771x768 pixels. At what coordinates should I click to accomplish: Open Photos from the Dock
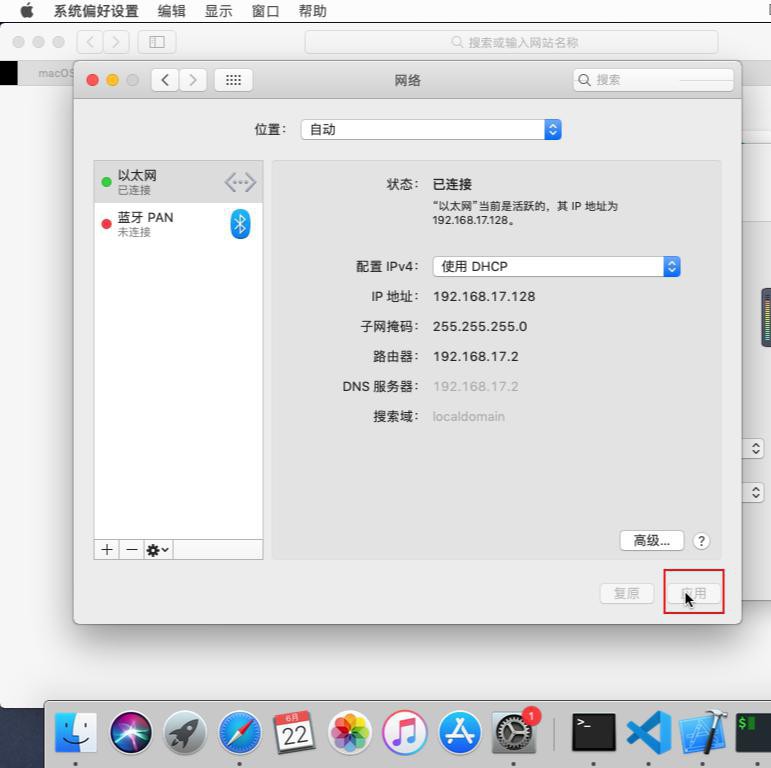coord(350,733)
